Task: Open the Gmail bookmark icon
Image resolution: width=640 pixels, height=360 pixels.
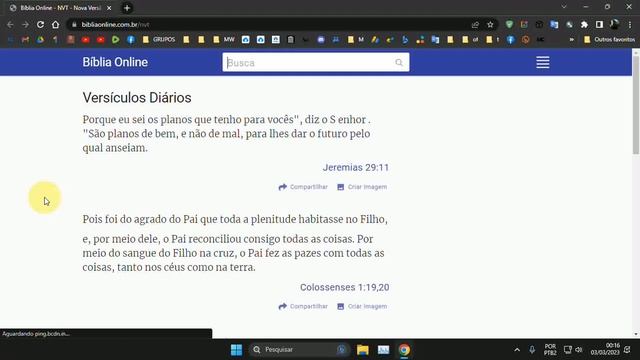Action: (25, 40)
